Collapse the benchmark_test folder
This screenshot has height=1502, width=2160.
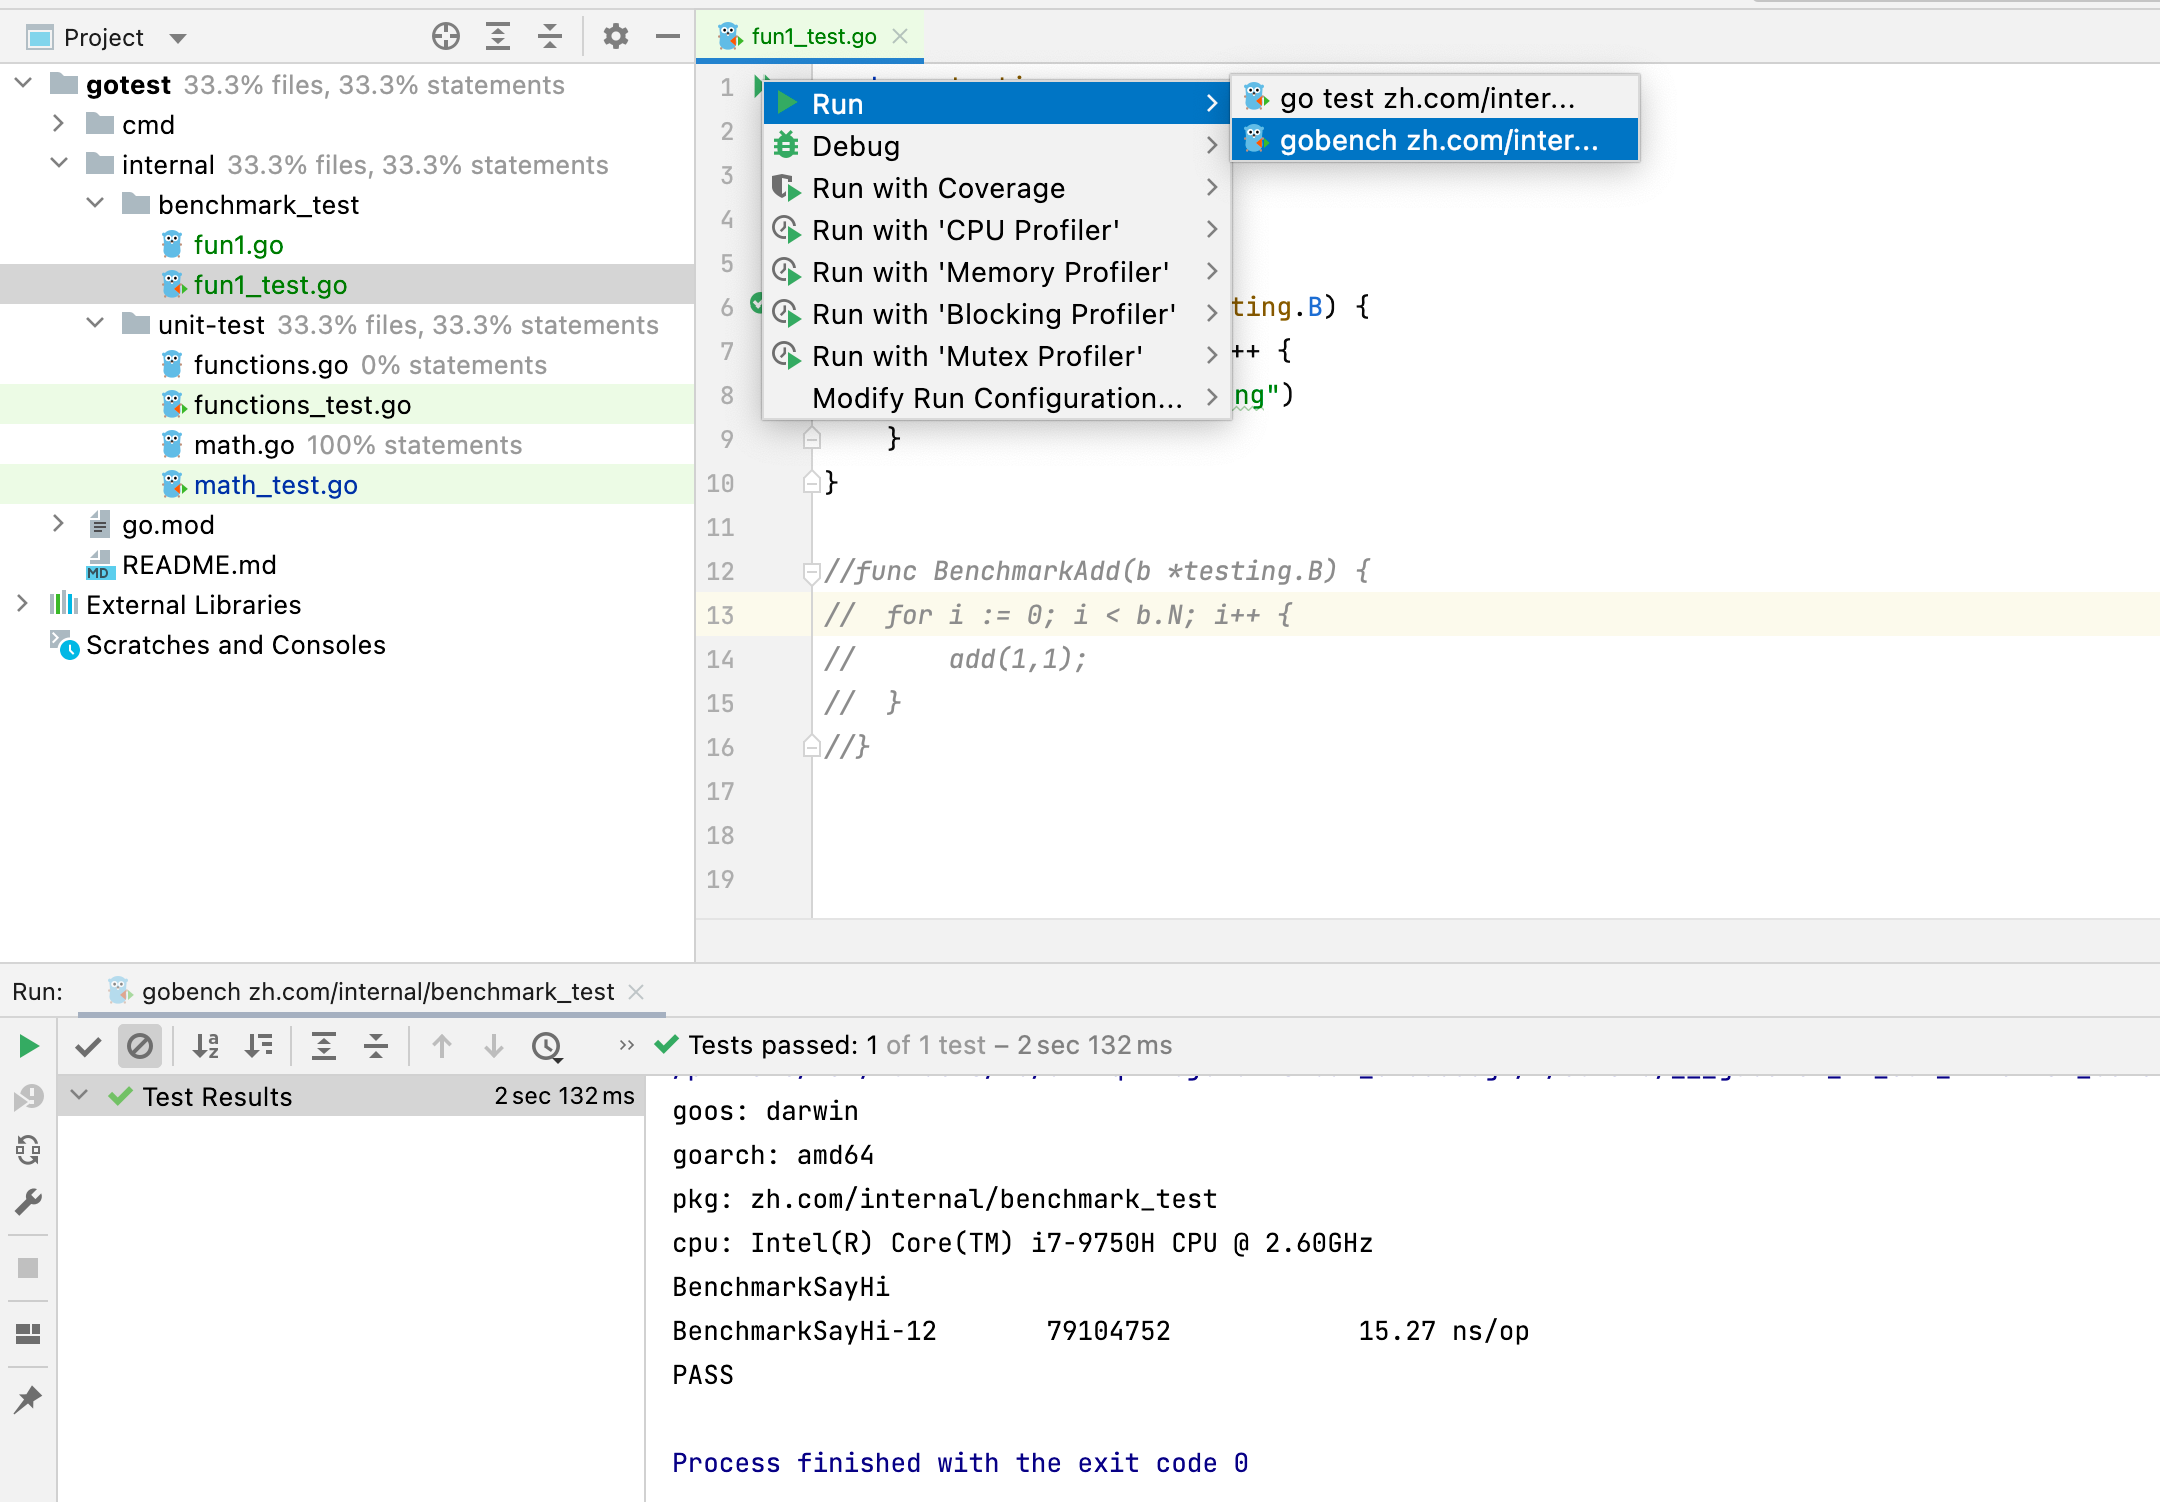(x=96, y=204)
